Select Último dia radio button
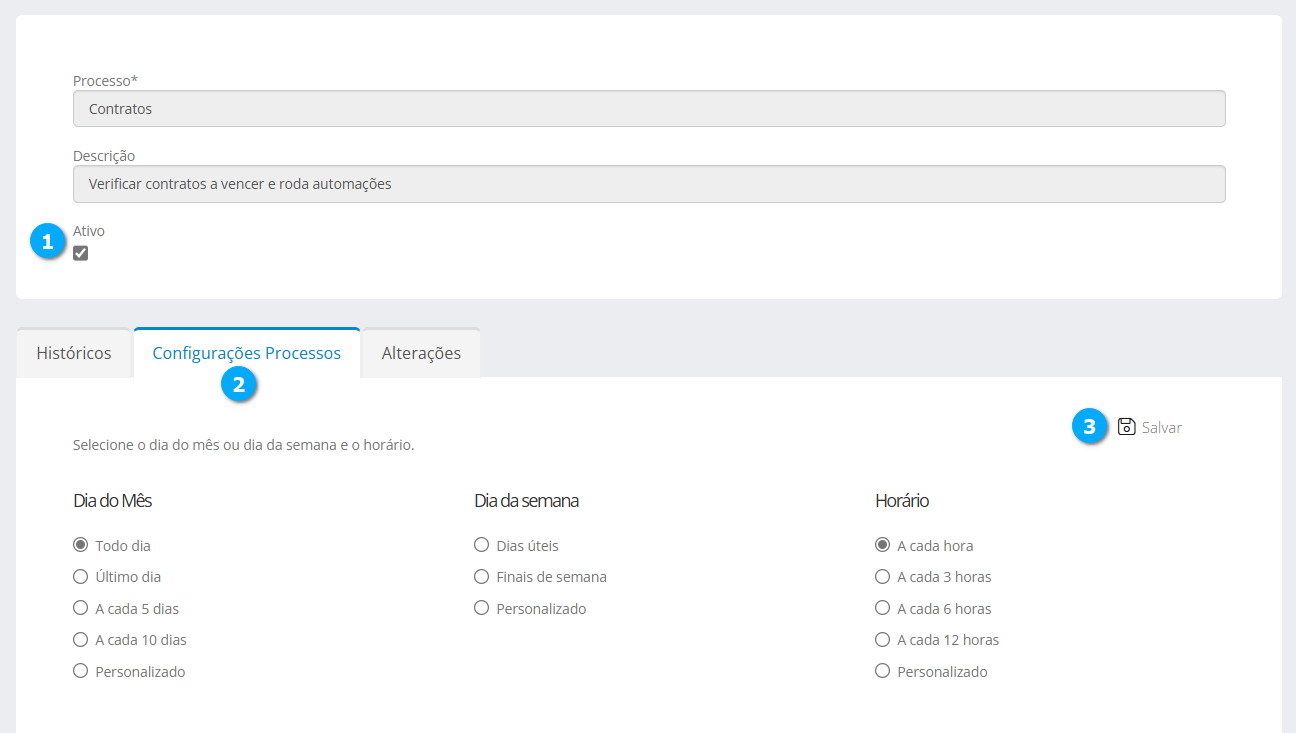Screen dimensions: 1296x733 point(81,577)
